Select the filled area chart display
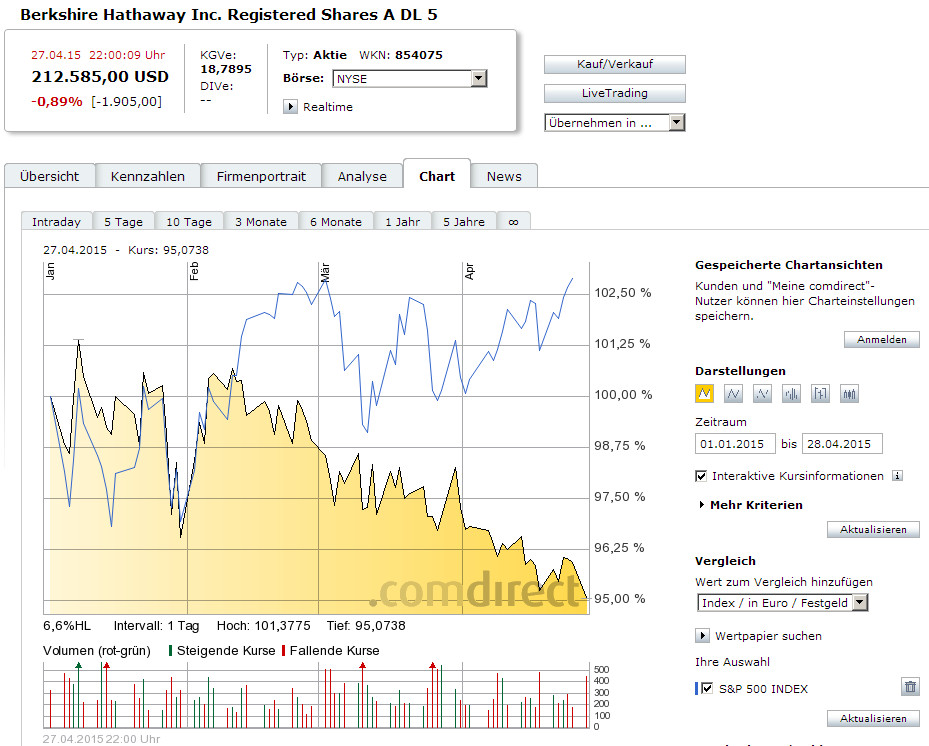 [704, 393]
